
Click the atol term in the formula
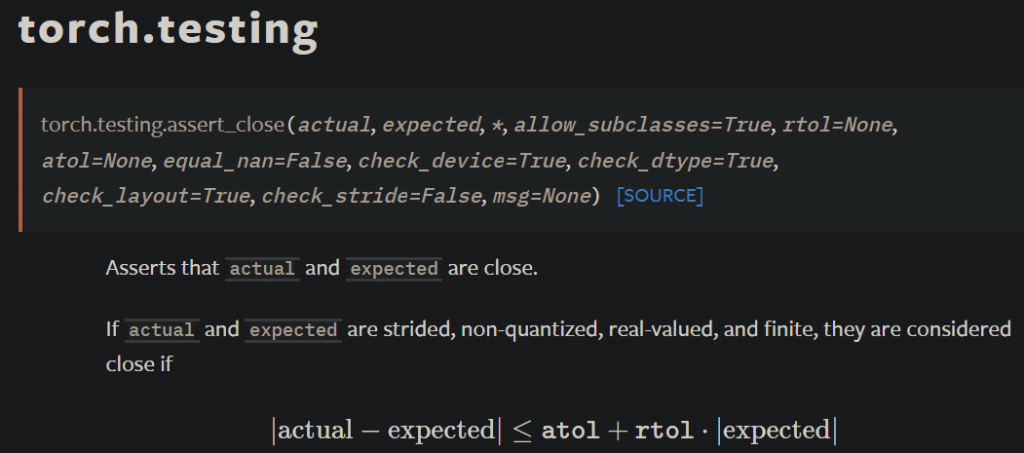tap(570, 431)
